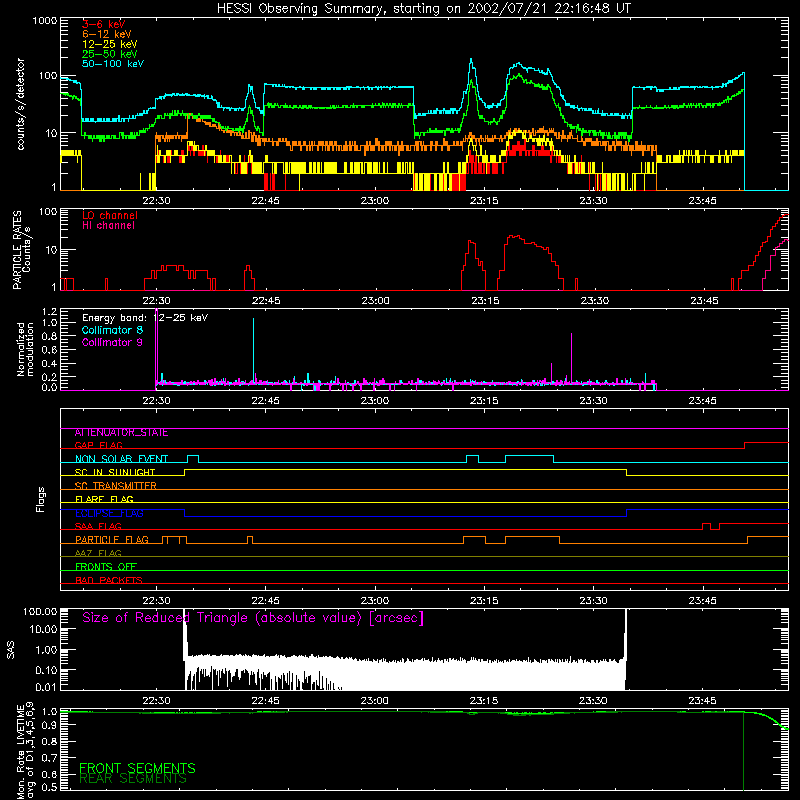Click the NON_SOLAR_EVENT flag label
Screen dimensions: 800x800
click(x=121, y=459)
